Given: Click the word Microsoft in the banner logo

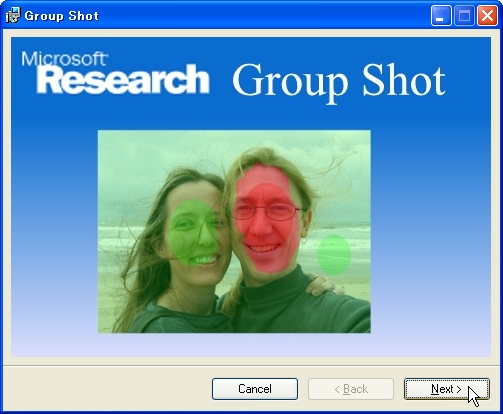Looking at the screenshot, I should pos(64,59).
